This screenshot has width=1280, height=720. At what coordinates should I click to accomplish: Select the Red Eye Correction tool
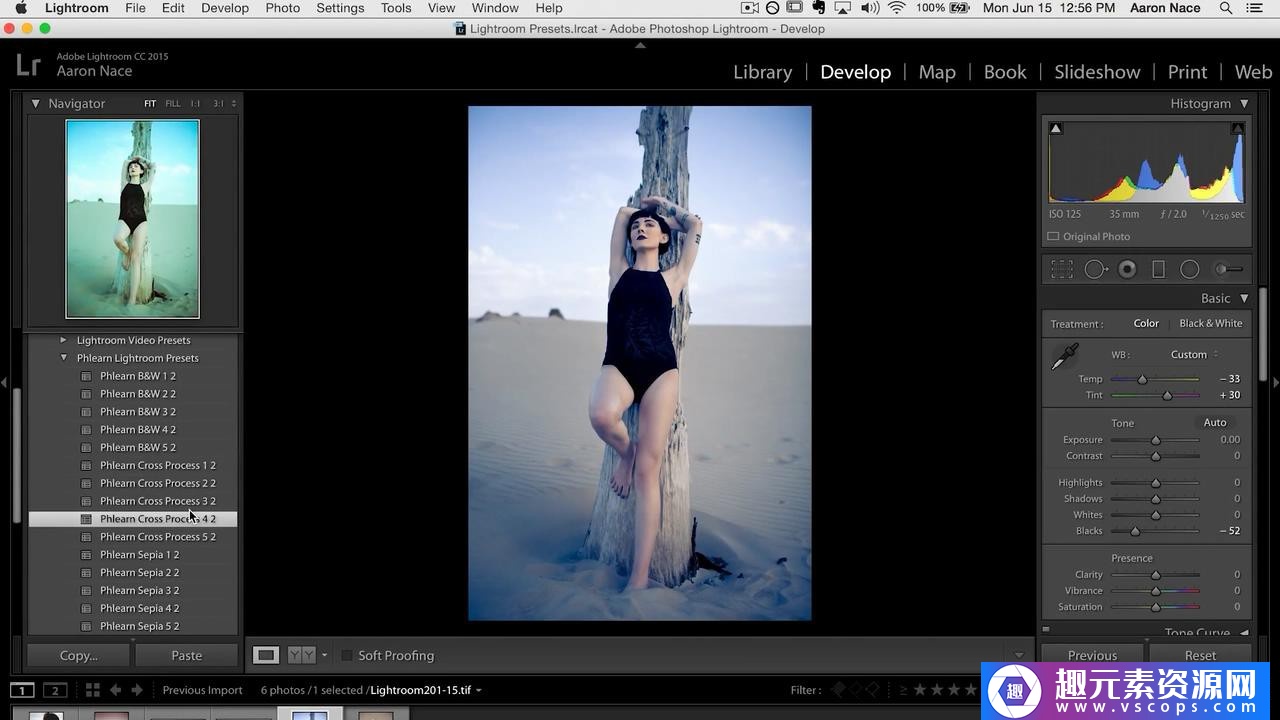[x=1127, y=269]
